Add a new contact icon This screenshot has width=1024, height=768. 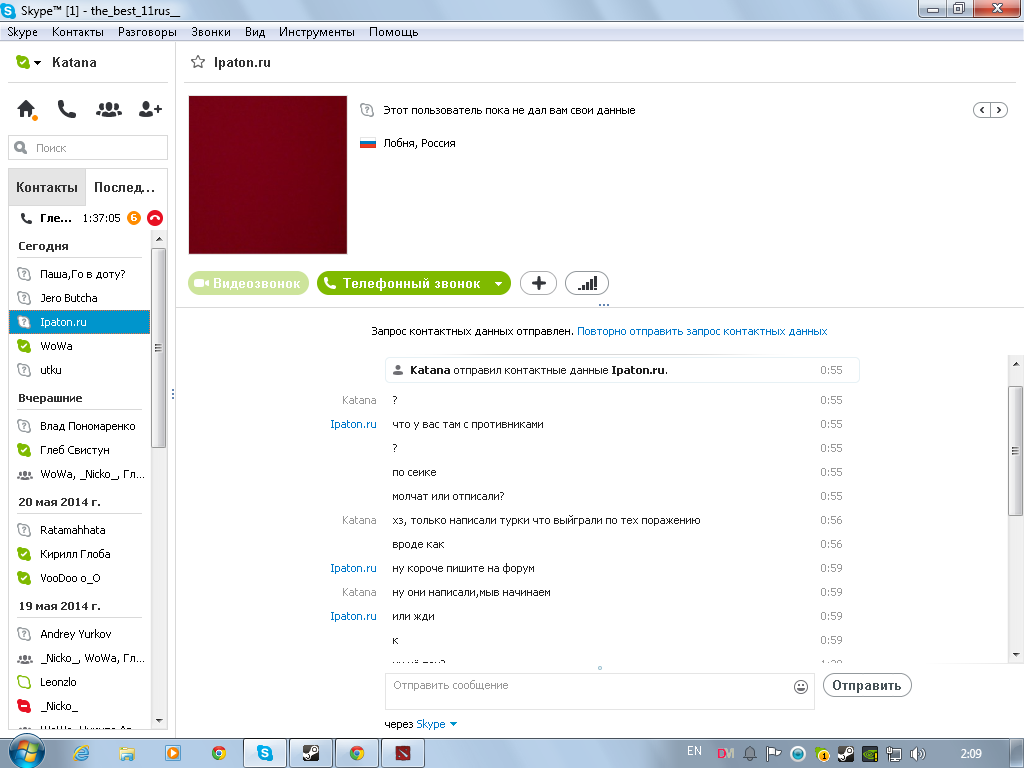(x=150, y=109)
